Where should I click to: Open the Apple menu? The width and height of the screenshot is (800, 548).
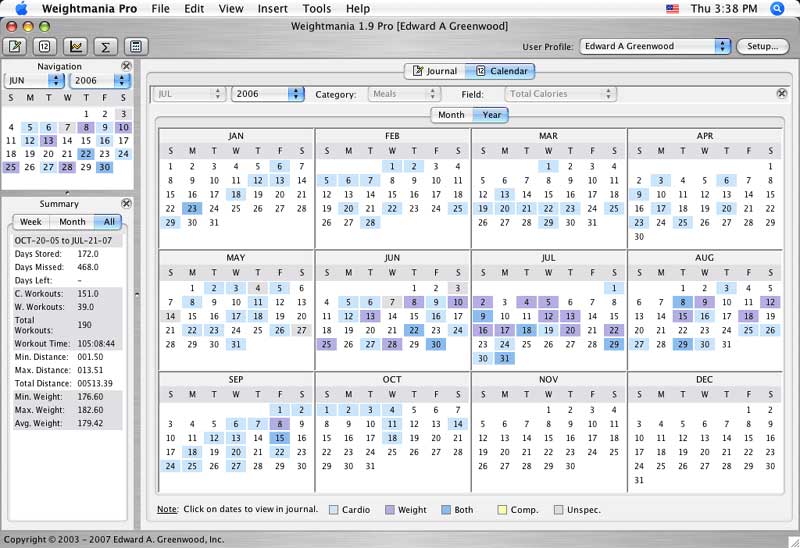point(21,8)
